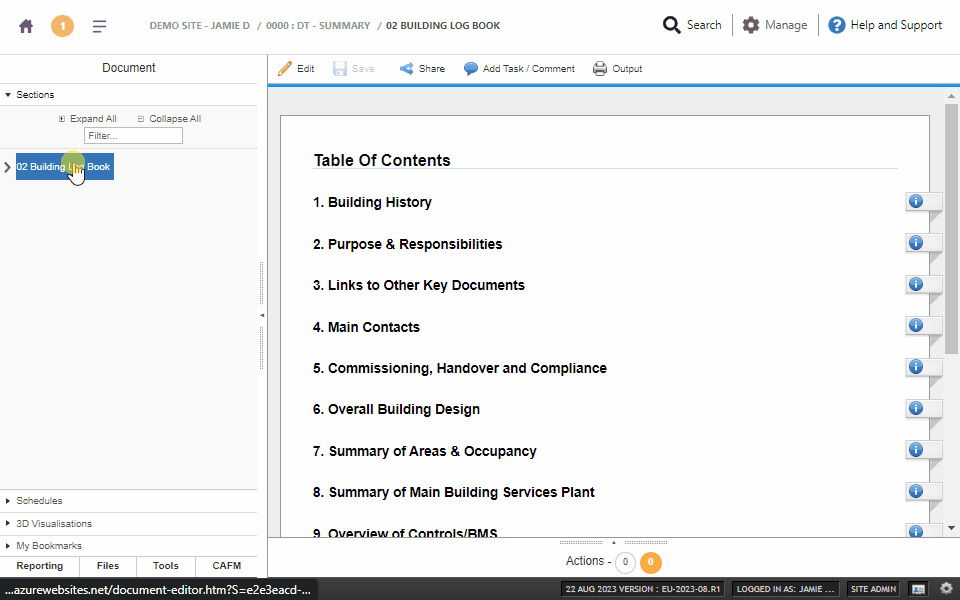960x600 pixels.
Task: Switch to the Reporting tab
Action: (40, 566)
